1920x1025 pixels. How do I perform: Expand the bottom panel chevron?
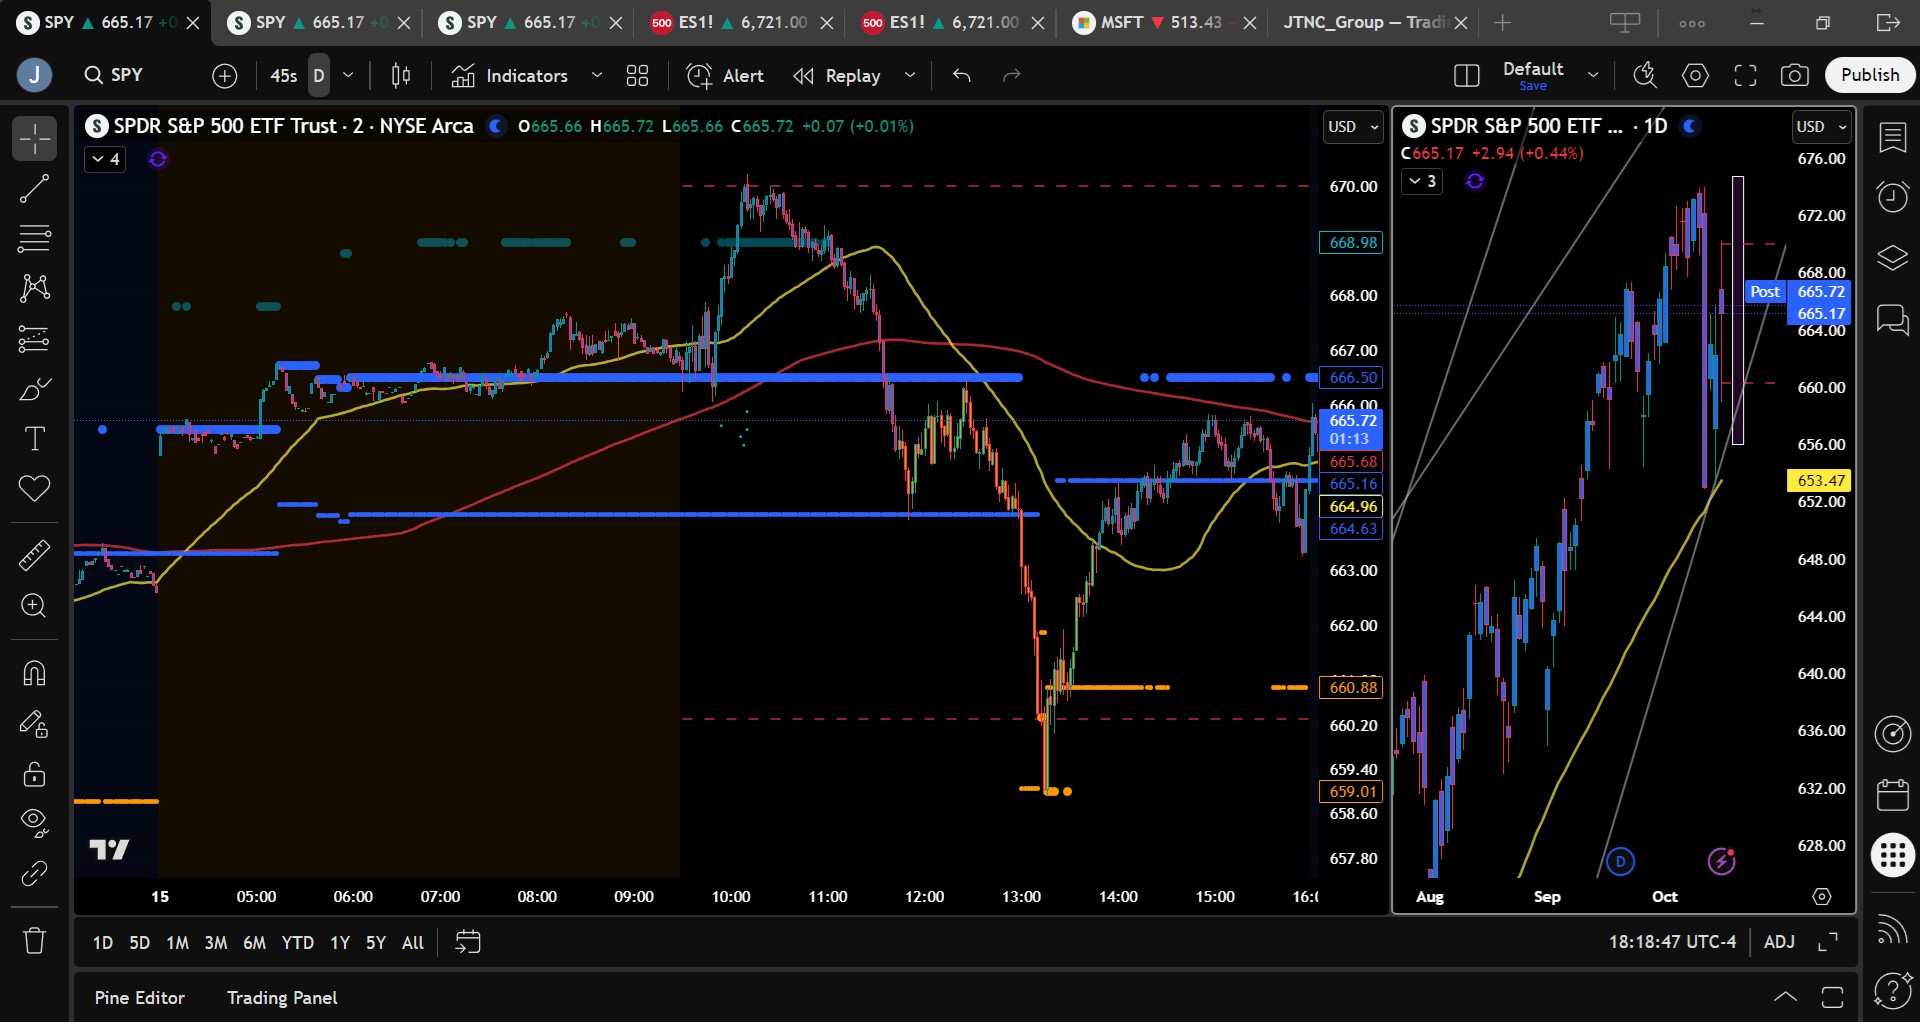[x=1785, y=997]
